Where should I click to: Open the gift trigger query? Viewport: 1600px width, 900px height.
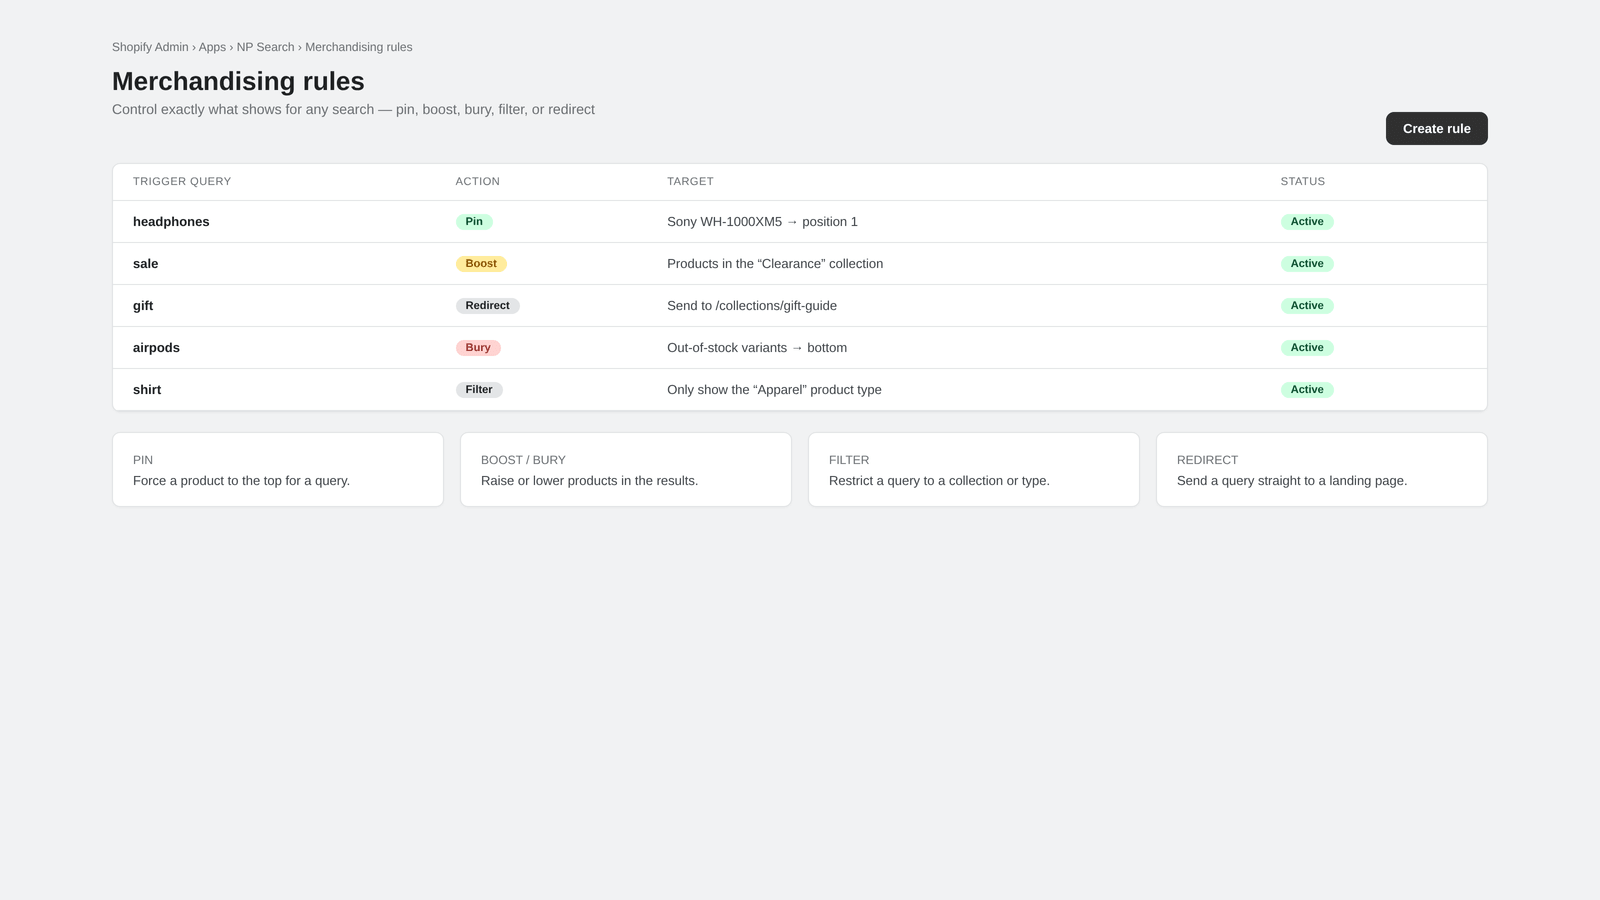click(x=143, y=306)
